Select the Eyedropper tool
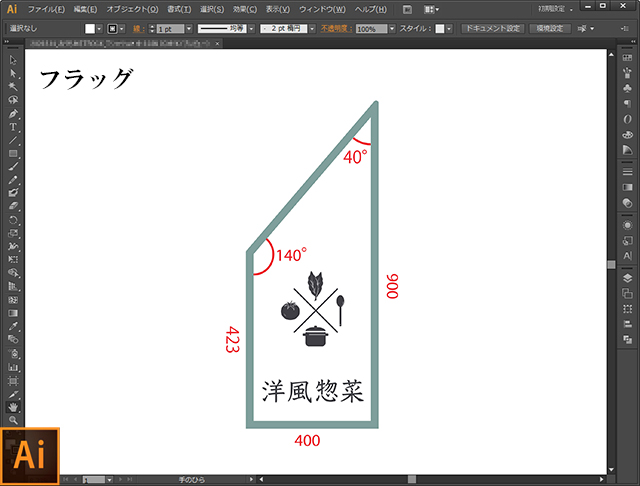This screenshot has width=640, height=486. tap(13, 326)
